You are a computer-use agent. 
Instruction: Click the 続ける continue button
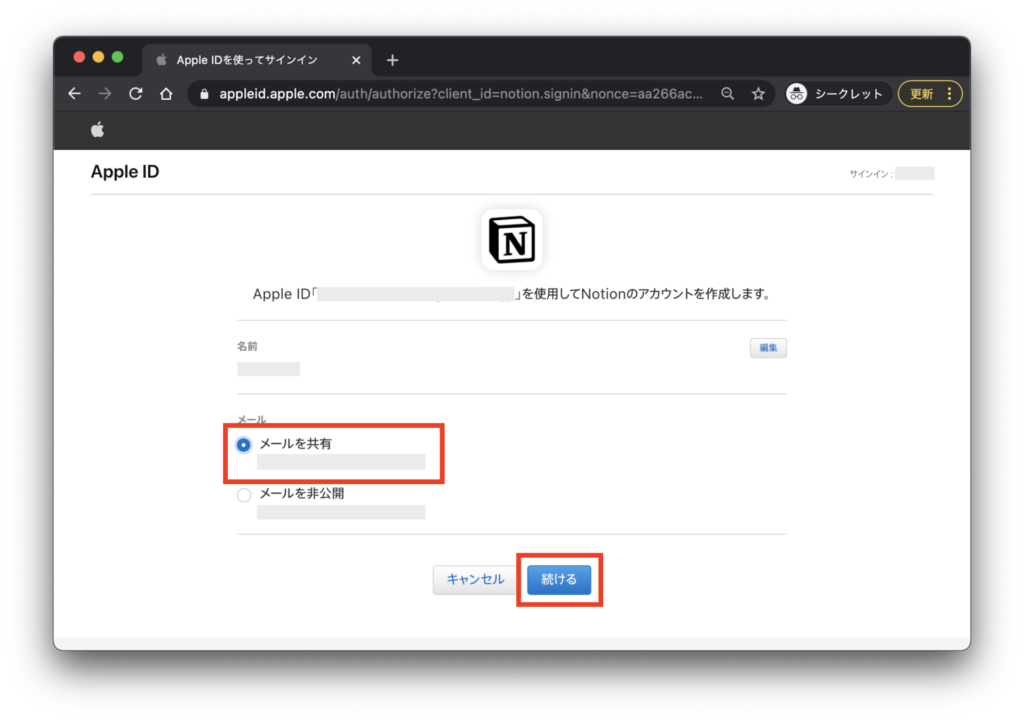(559, 579)
